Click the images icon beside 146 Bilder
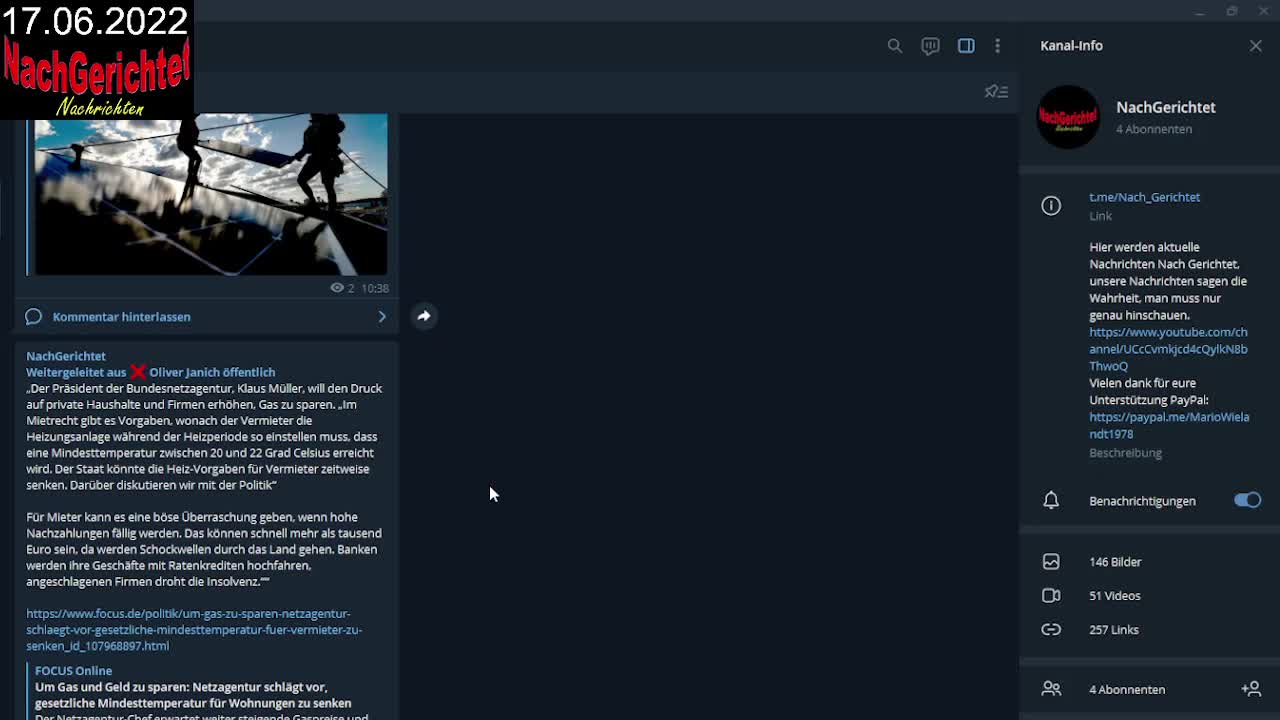 [x=1051, y=562]
